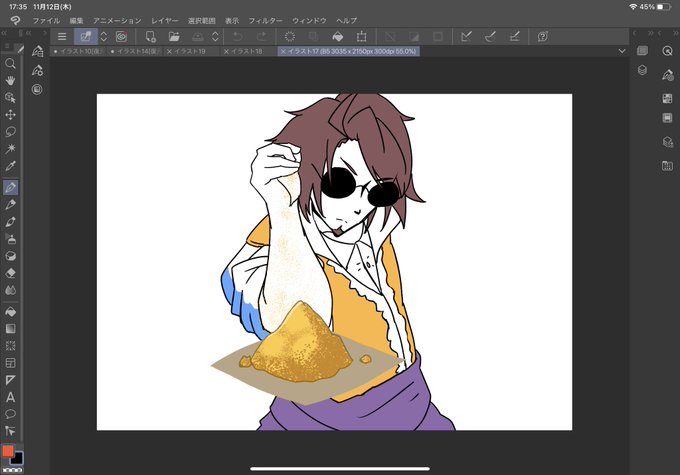Select the Eyedropper tool
Screen dimensions: 680x475
(x=10, y=166)
